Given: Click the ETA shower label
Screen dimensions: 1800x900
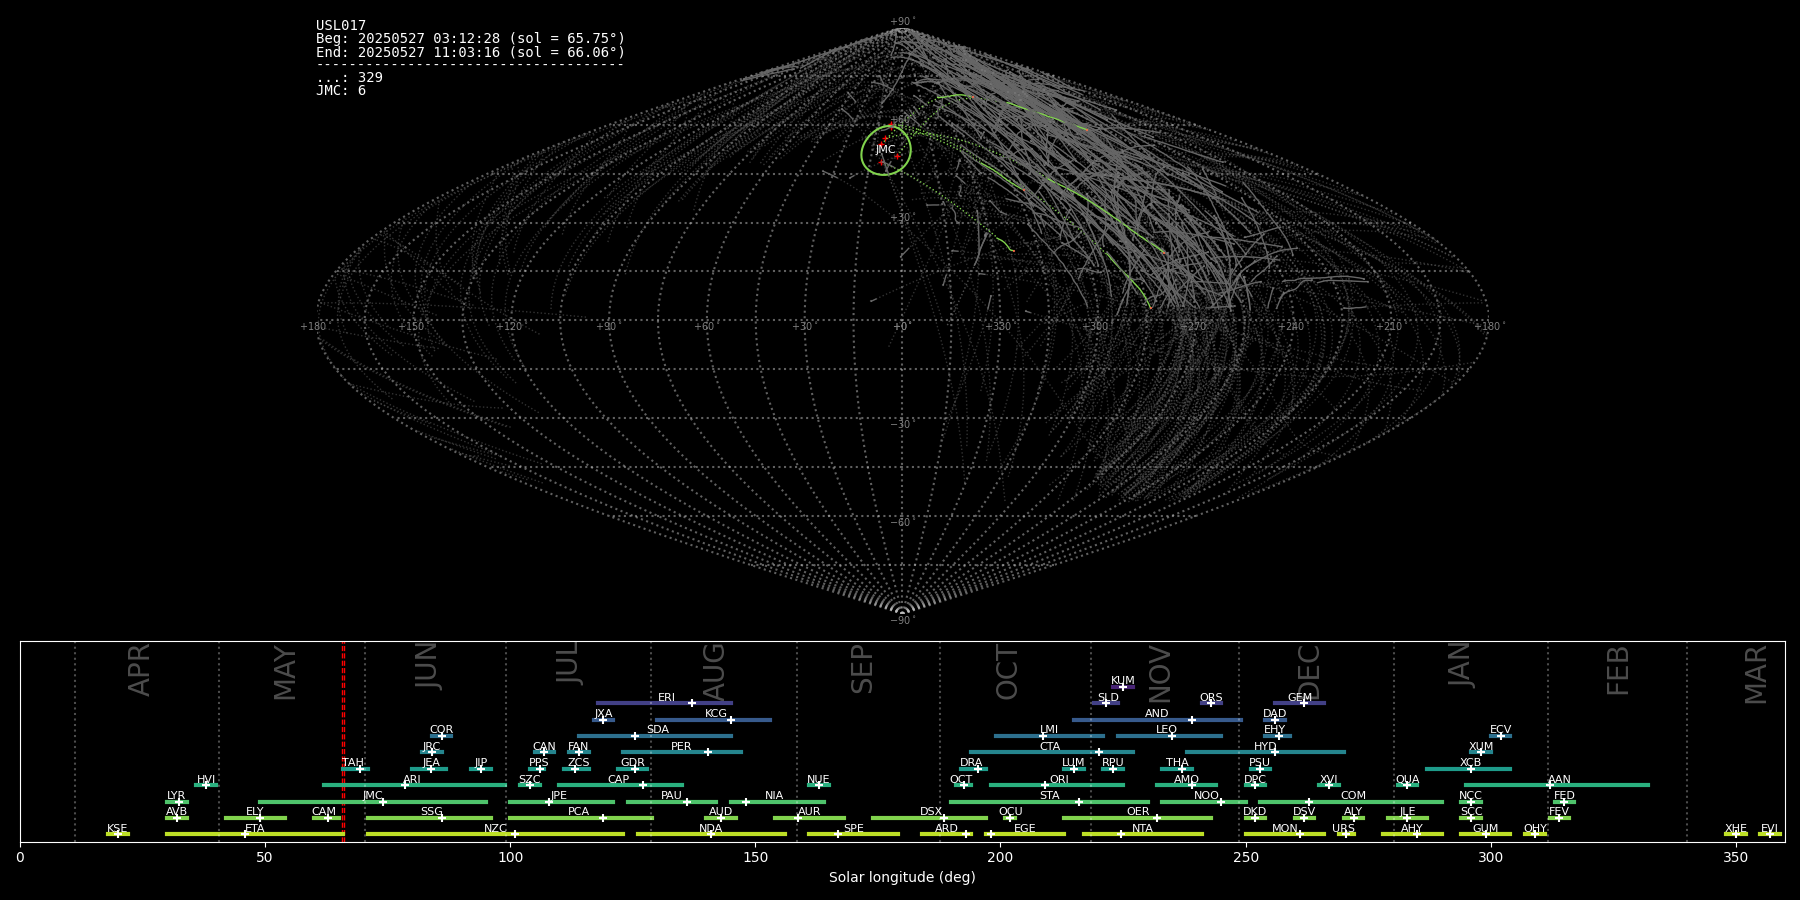Looking at the screenshot, I should pos(255,829).
